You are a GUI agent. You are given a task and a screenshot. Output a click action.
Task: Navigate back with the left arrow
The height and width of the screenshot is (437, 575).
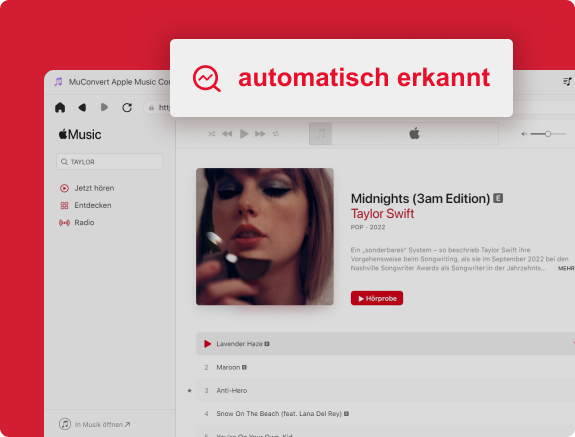coord(83,107)
